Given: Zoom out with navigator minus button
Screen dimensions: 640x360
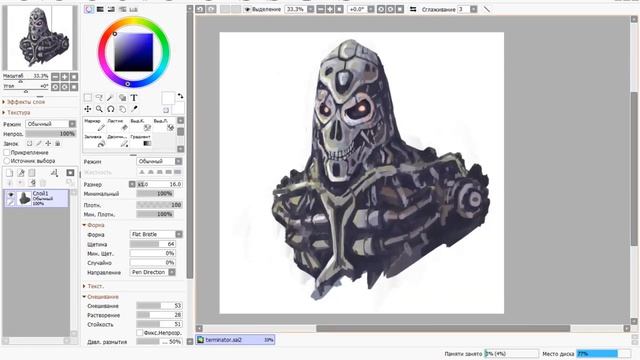Looking at the screenshot, I should [55, 77].
